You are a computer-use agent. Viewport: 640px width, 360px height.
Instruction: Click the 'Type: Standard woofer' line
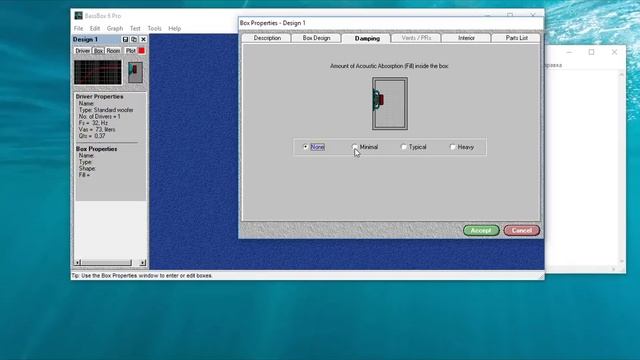click(106, 110)
